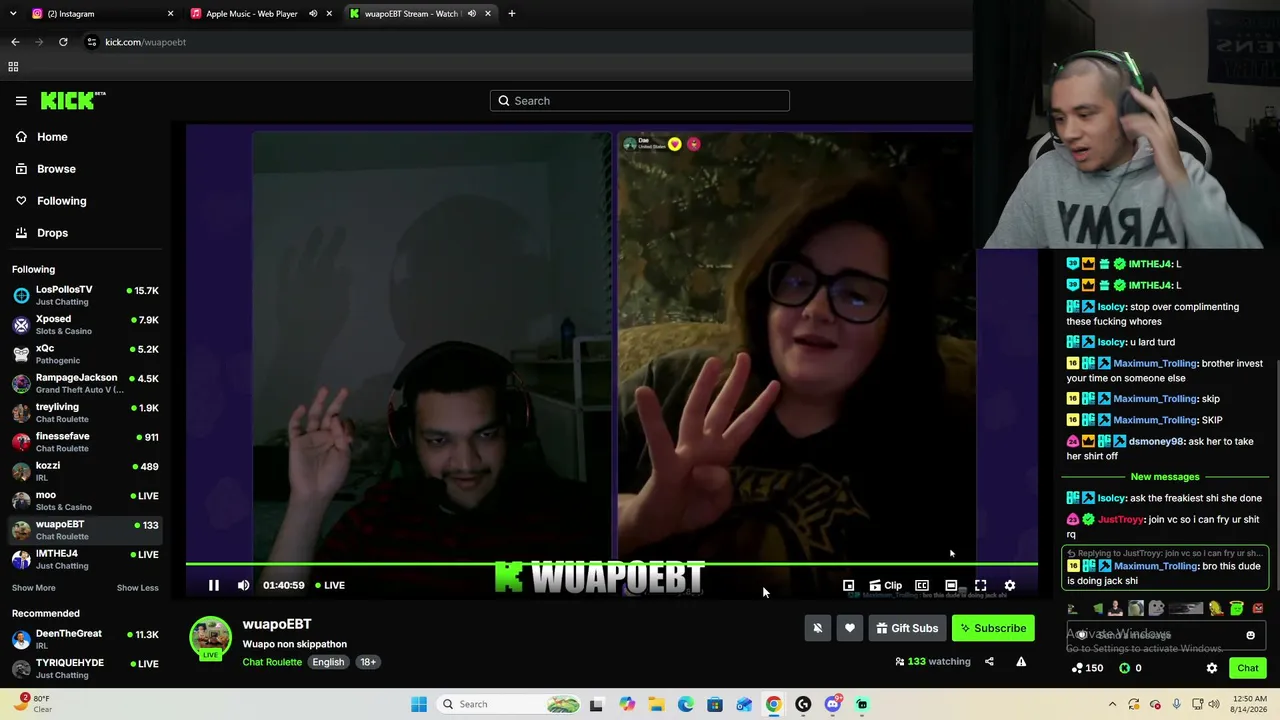Screen dimensions: 1280x720
Task: Subscribe to wuapoEBT
Action: coord(993,628)
